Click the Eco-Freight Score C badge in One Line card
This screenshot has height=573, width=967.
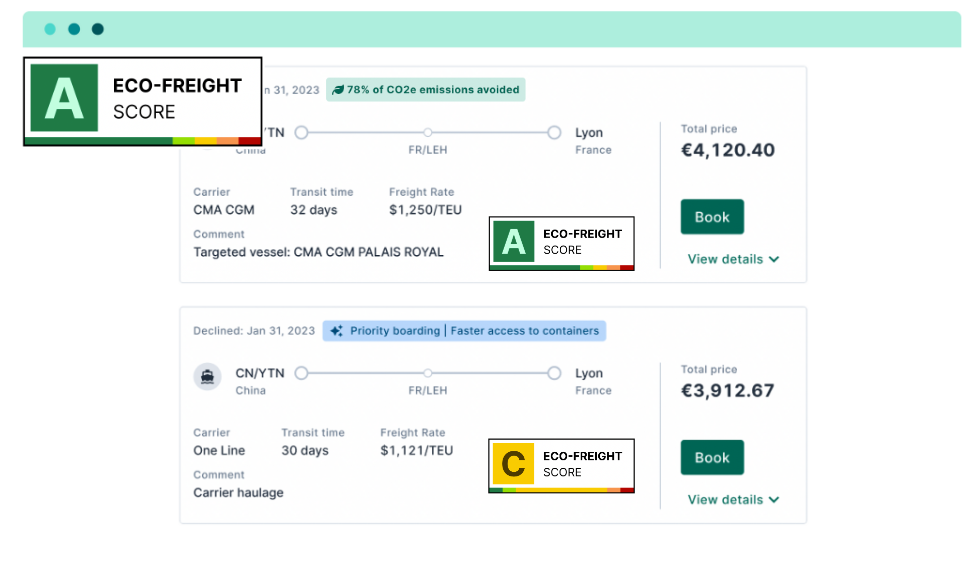click(561, 466)
